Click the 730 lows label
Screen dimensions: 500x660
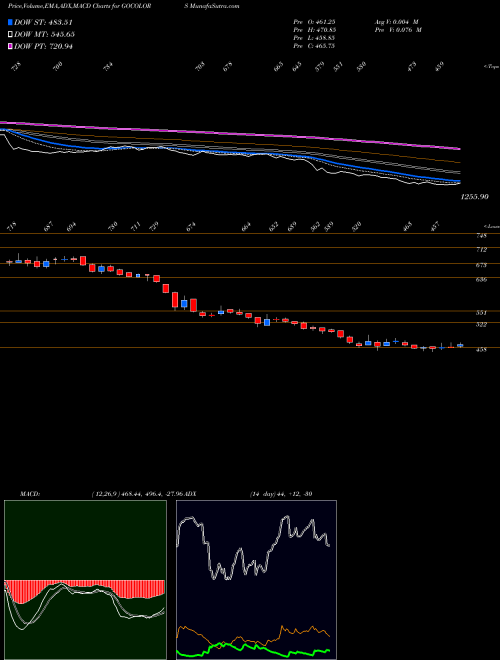(x=113, y=226)
